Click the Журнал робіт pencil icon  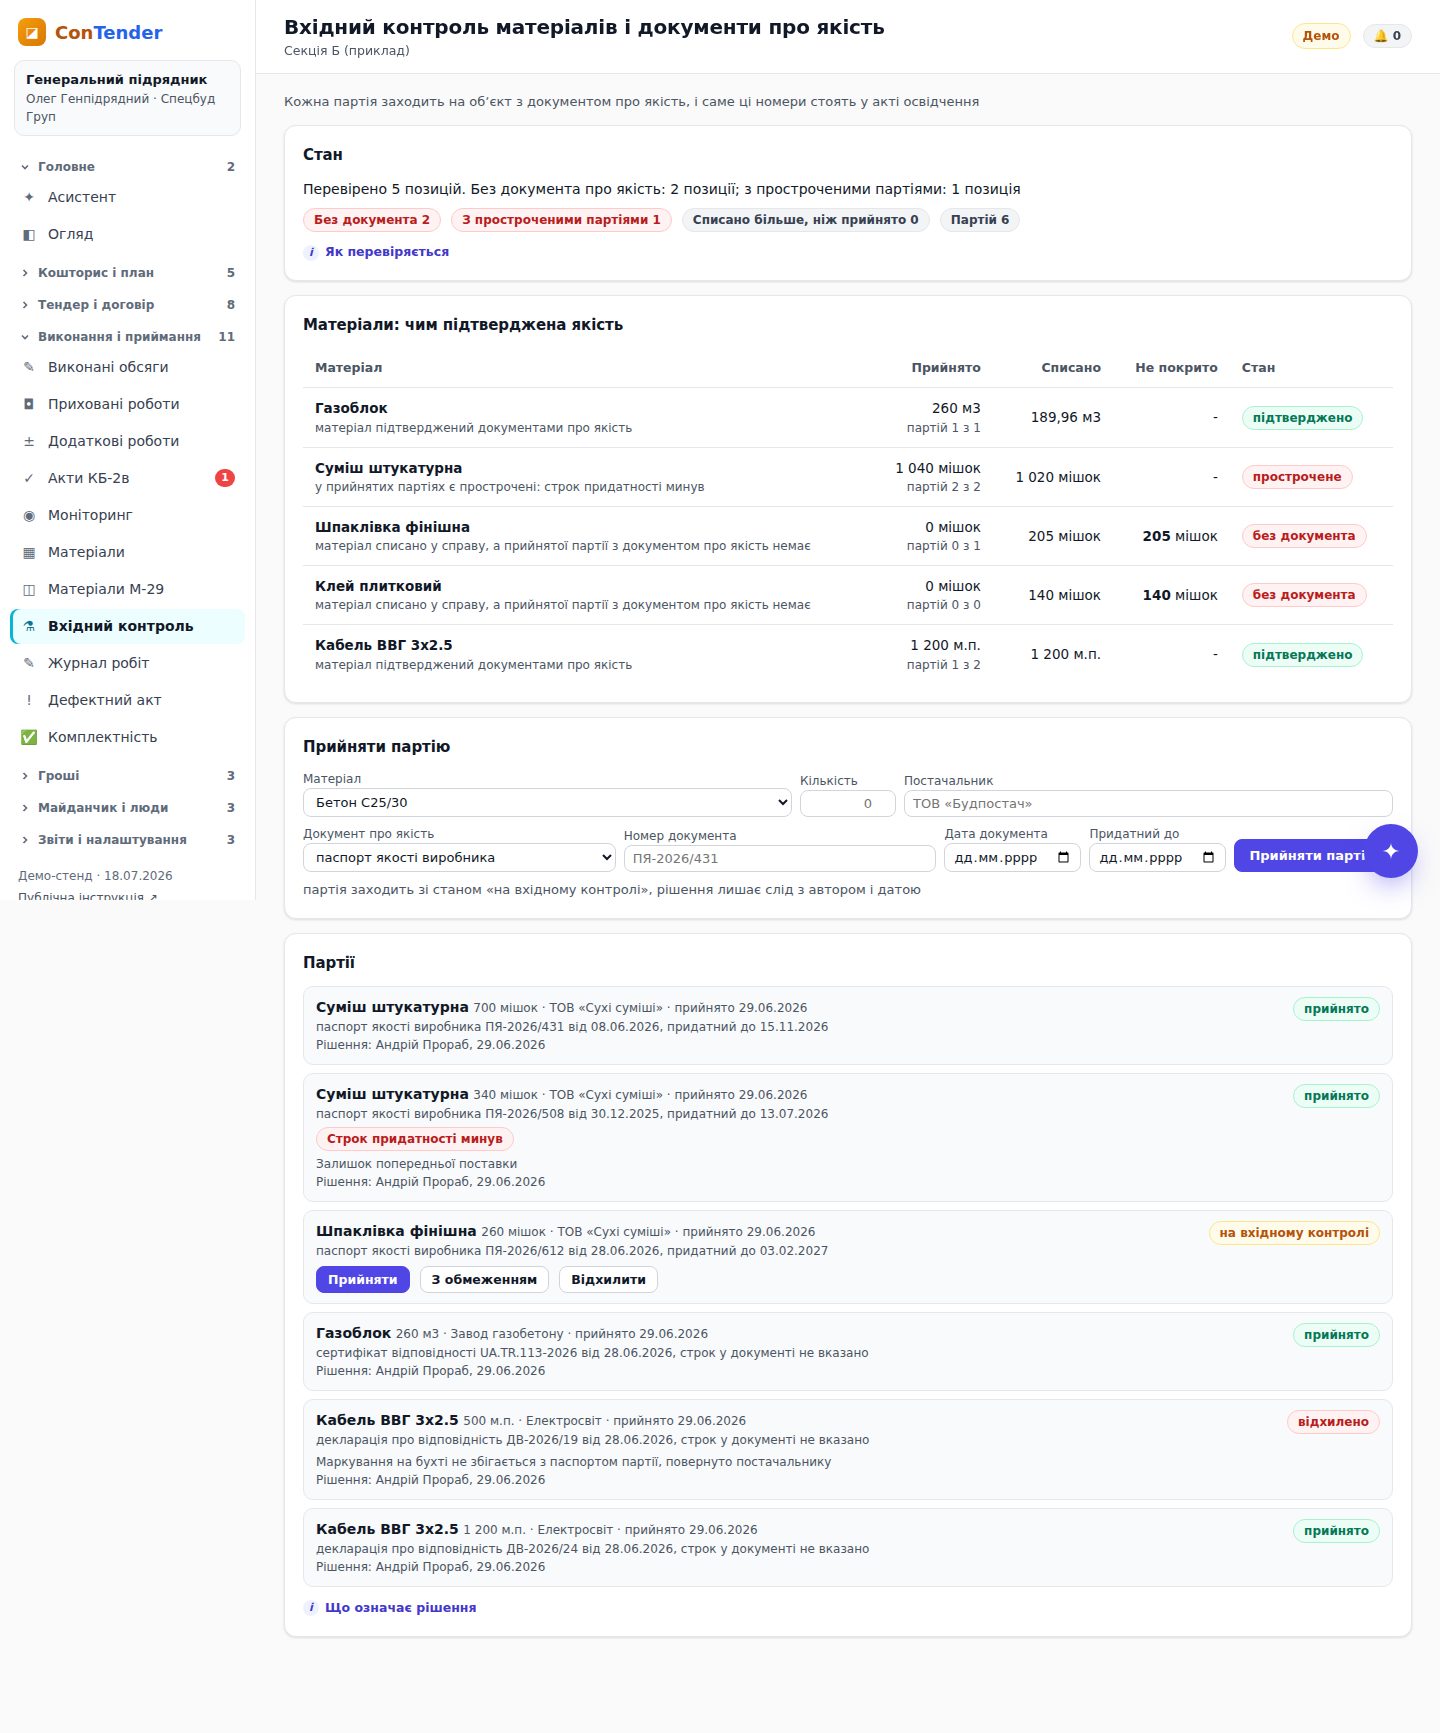(29, 663)
